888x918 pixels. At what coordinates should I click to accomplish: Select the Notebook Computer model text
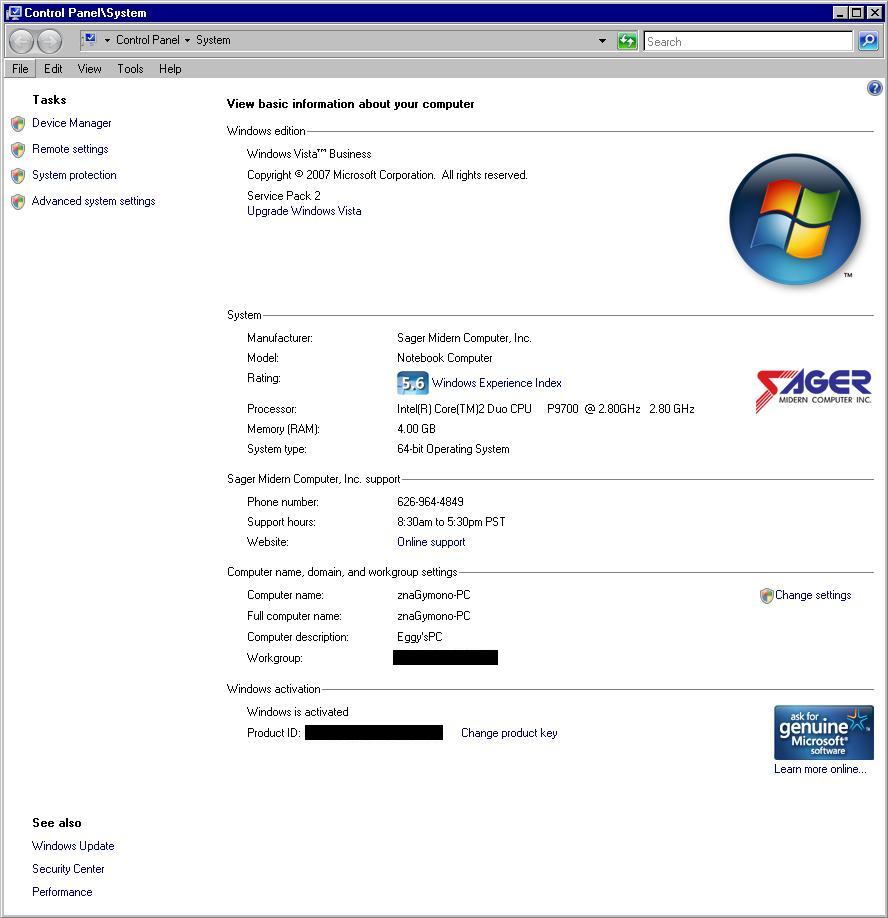[x=444, y=358]
